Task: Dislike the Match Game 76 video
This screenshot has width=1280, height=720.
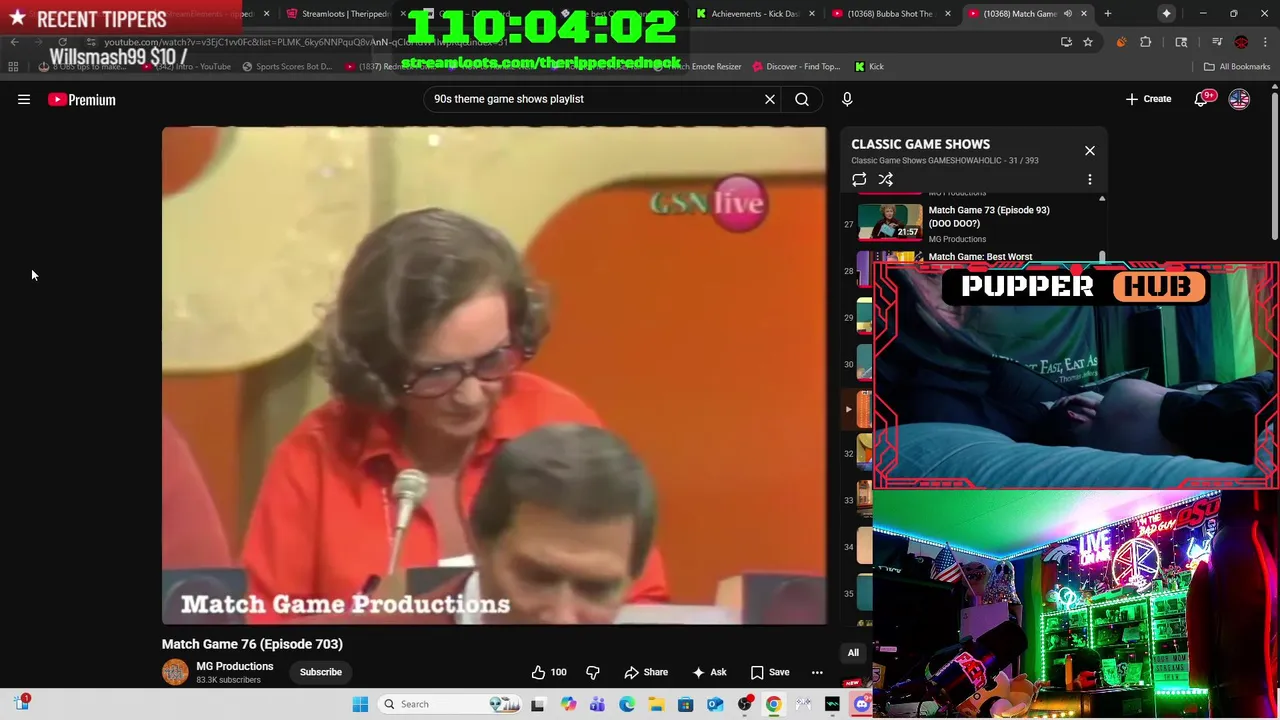Action: [x=593, y=672]
